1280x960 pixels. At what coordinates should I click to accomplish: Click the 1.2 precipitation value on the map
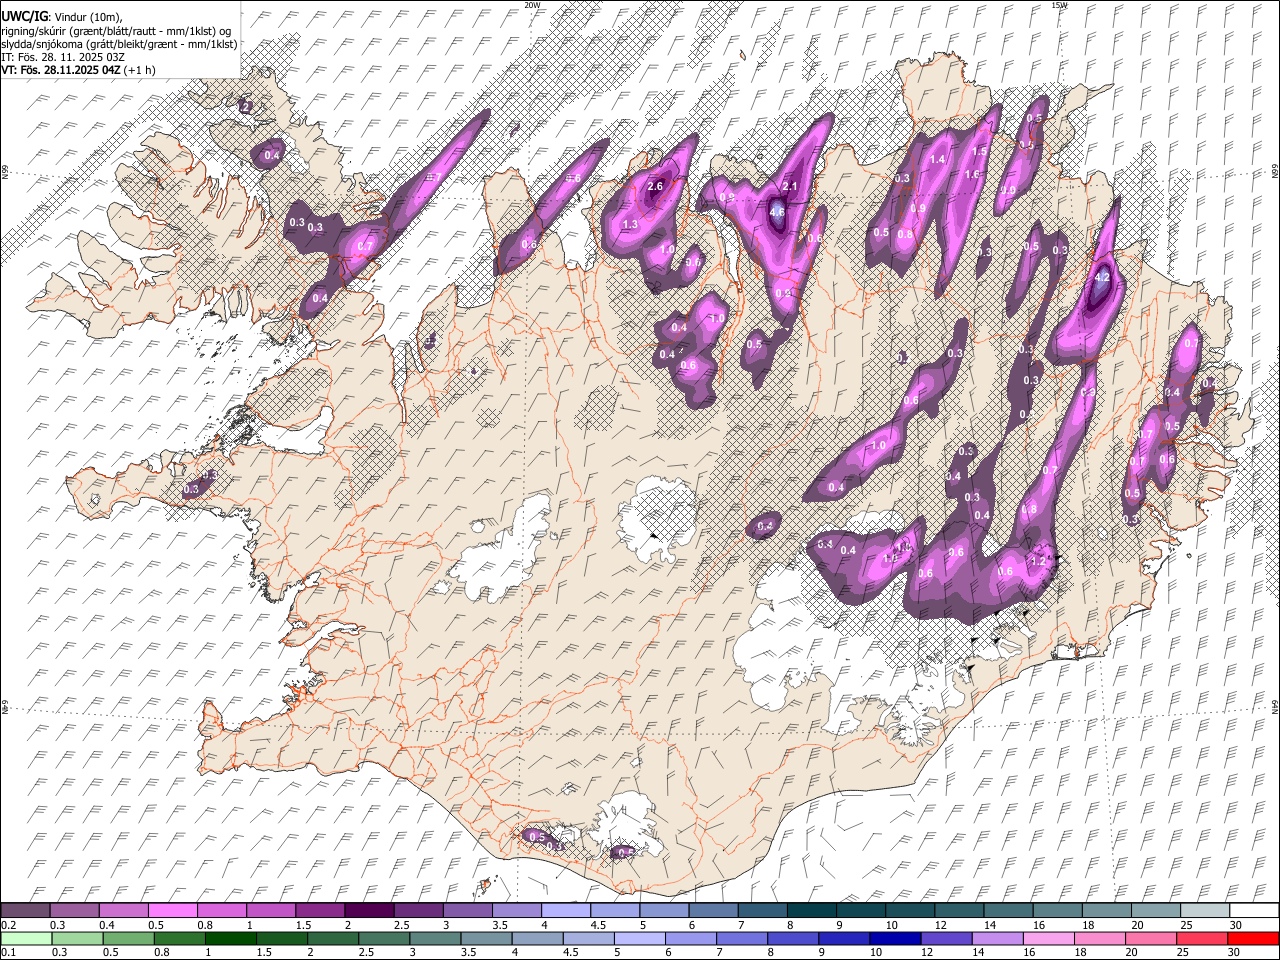(x=1038, y=562)
